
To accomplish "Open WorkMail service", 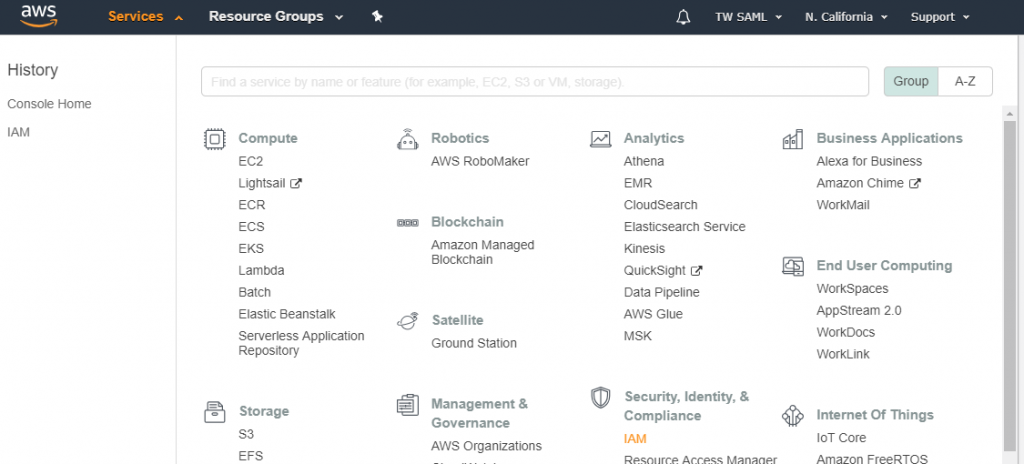I will pos(843,205).
